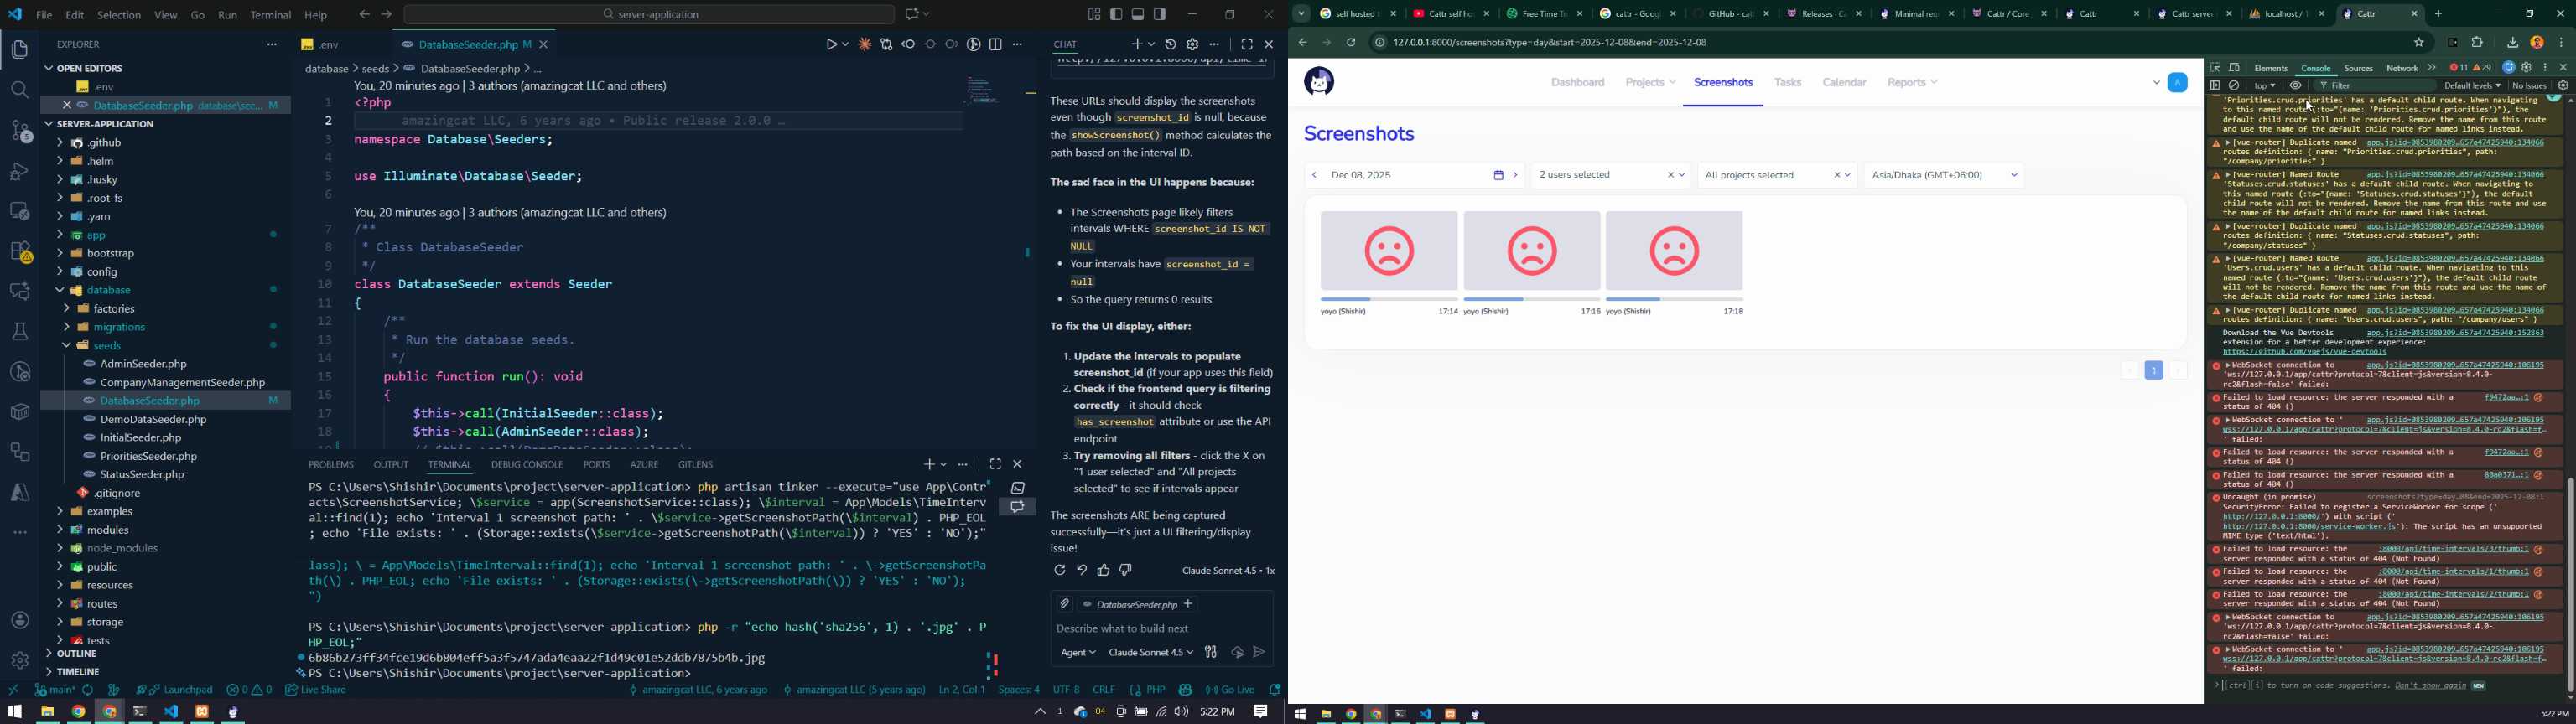Expand the Projects menu in Cattr navigation
This screenshot has width=2576, height=724.
[x=1651, y=83]
